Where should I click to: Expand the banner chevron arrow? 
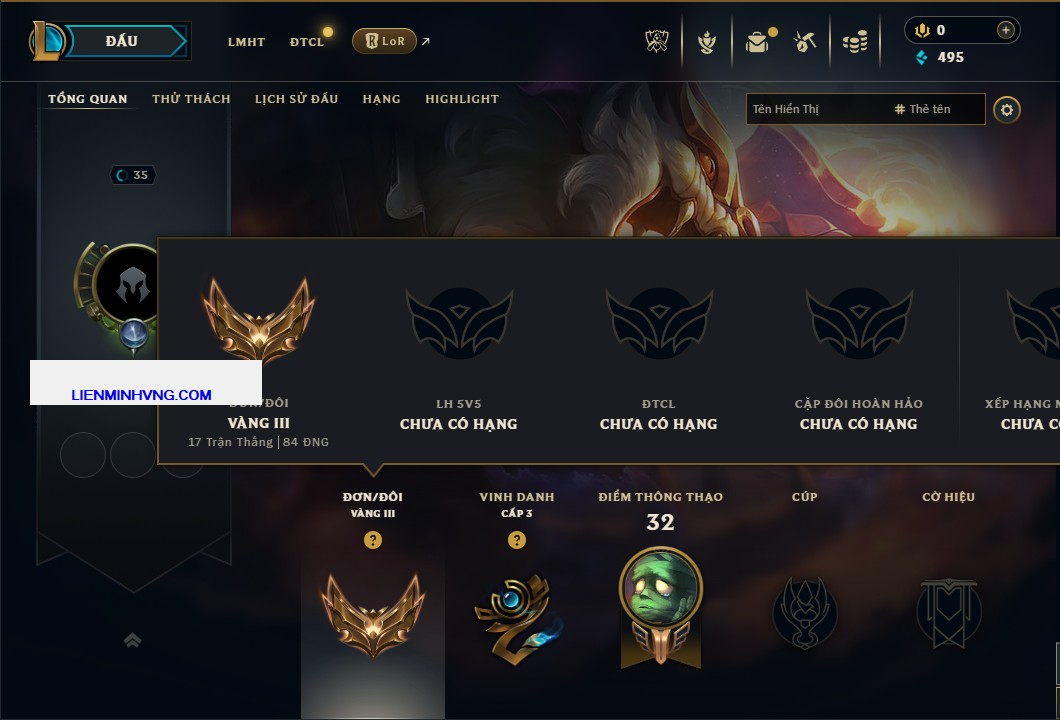(132, 640)
